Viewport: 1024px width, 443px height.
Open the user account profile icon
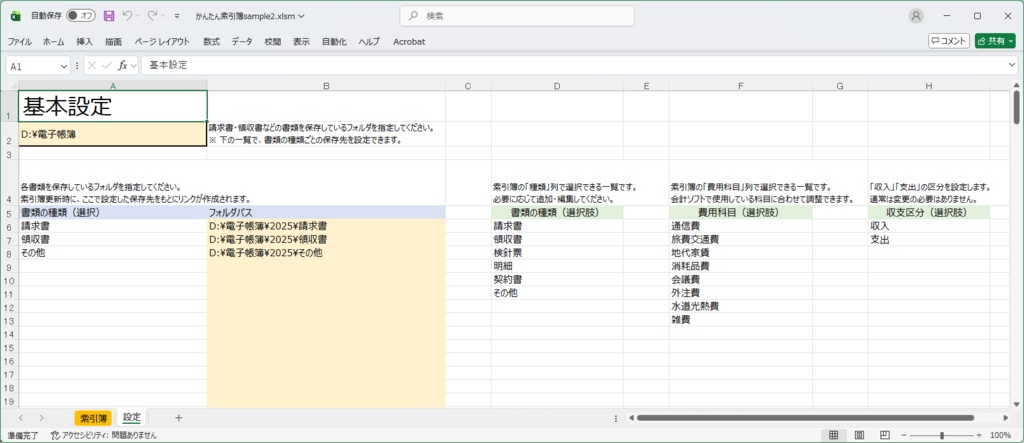[x=916, y=16]
